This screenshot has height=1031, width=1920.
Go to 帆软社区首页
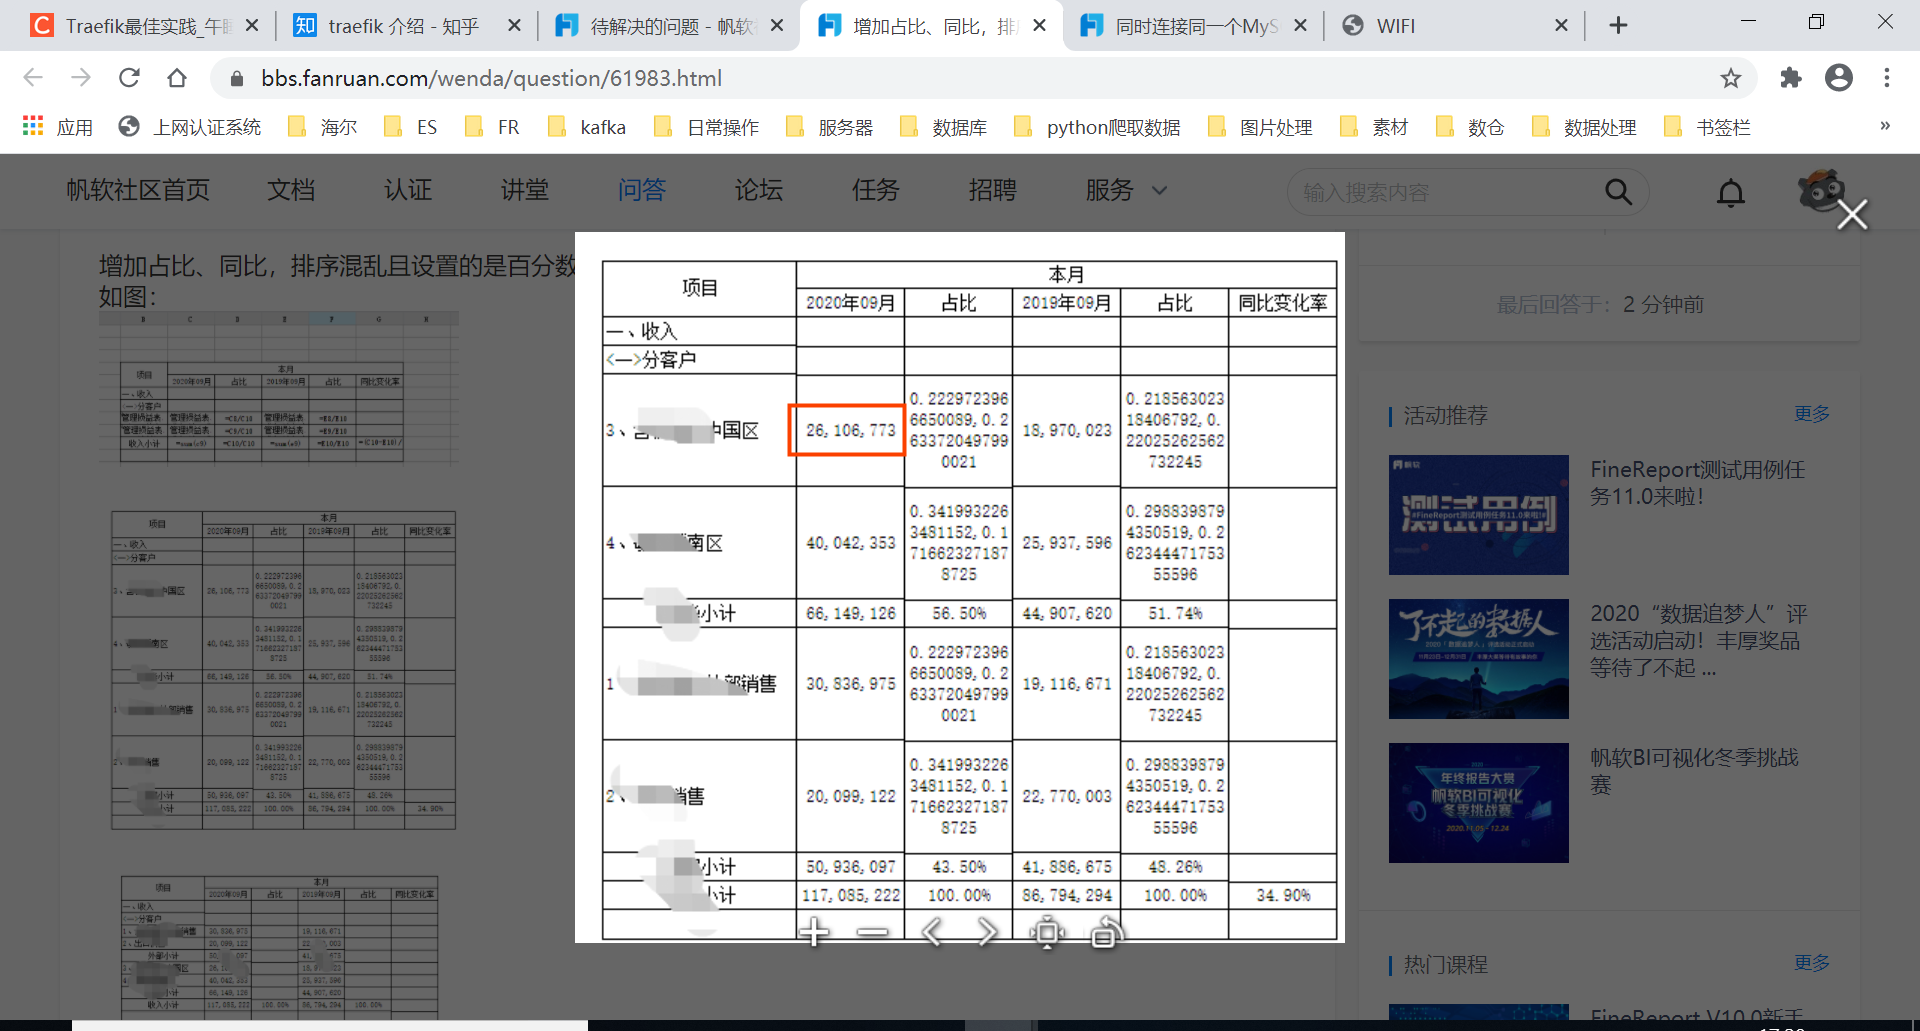point(138,190)
